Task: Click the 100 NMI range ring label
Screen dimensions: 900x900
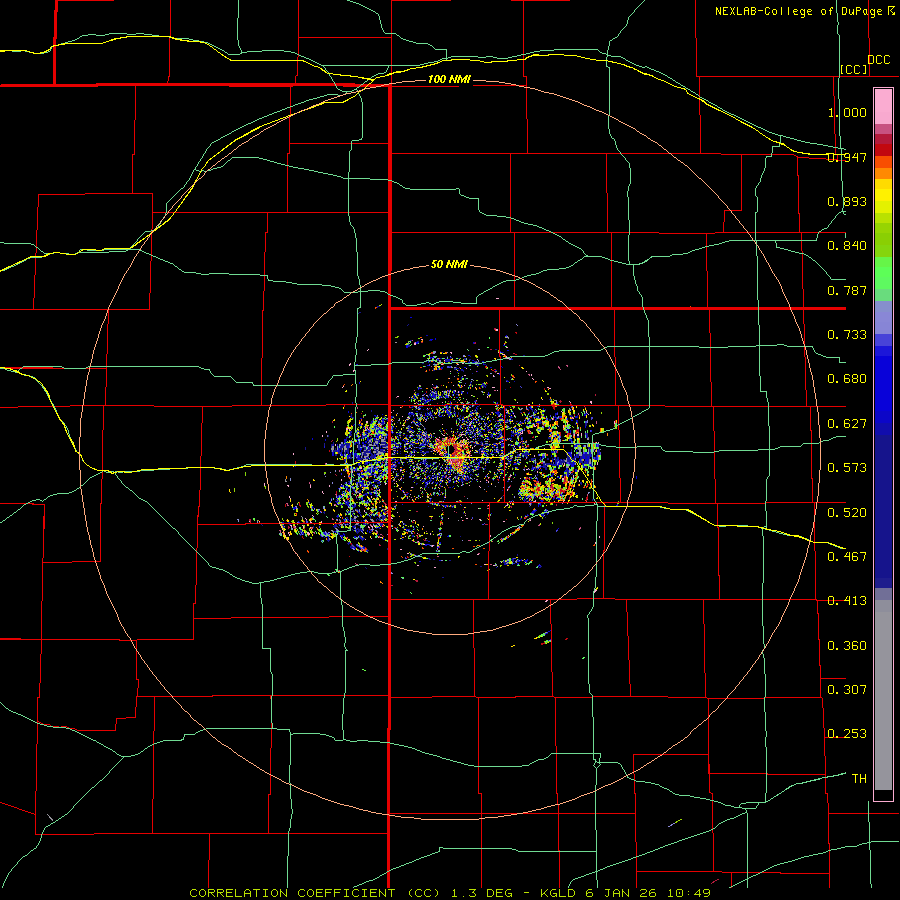Action: tap(449, 79)
